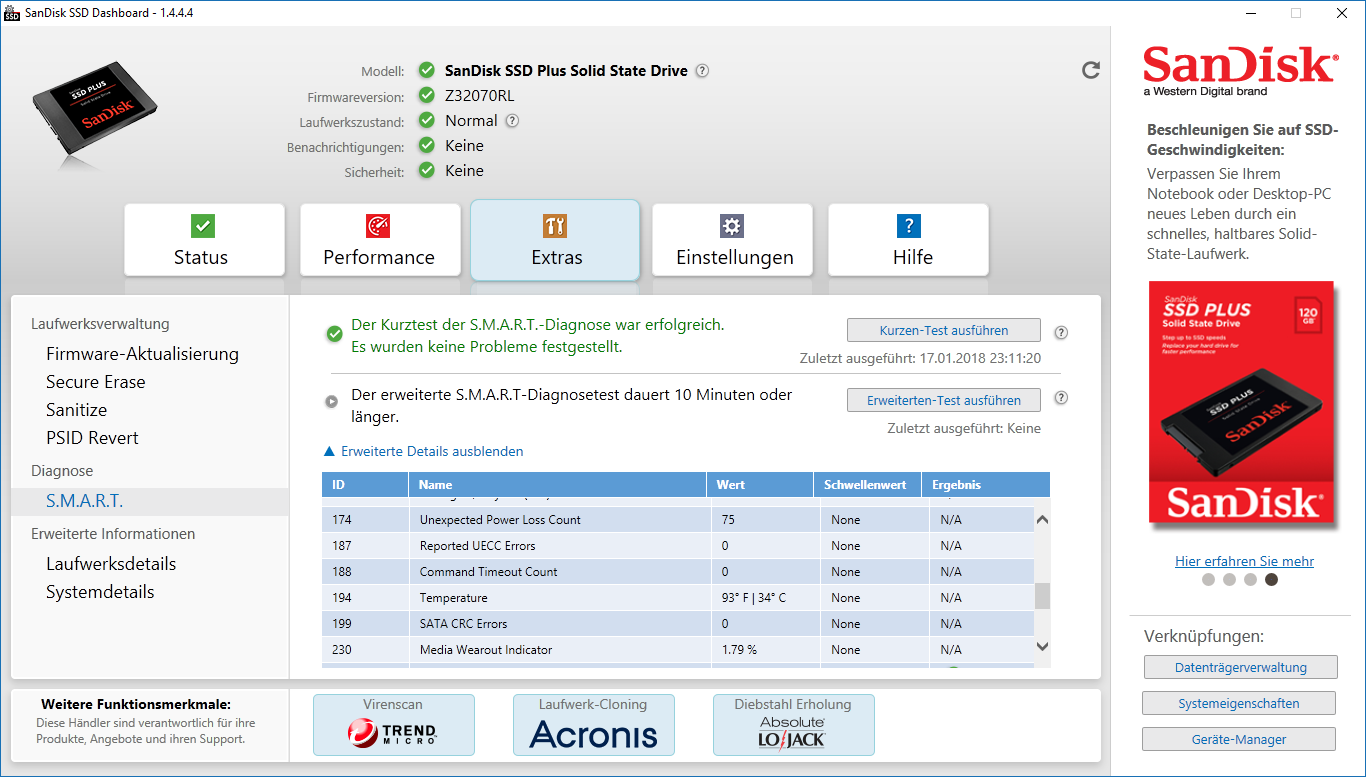The height and width of the screenshot is (777, 1366).
Task: Select first carousel dot under ad
Action: (x=1208, y=579)
